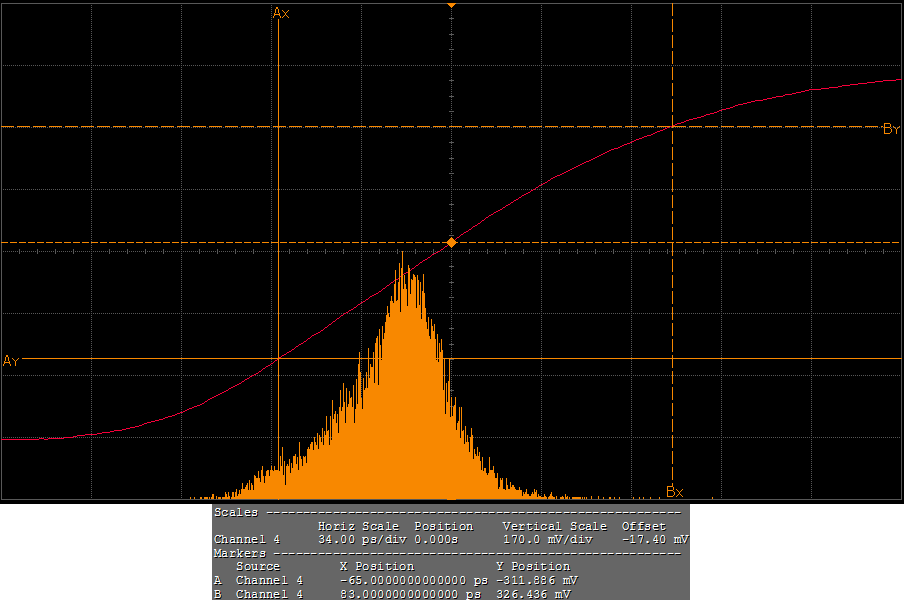Screen dimensions: 904x600
Task: Select the Bx marker label
Action: [675, 491]
